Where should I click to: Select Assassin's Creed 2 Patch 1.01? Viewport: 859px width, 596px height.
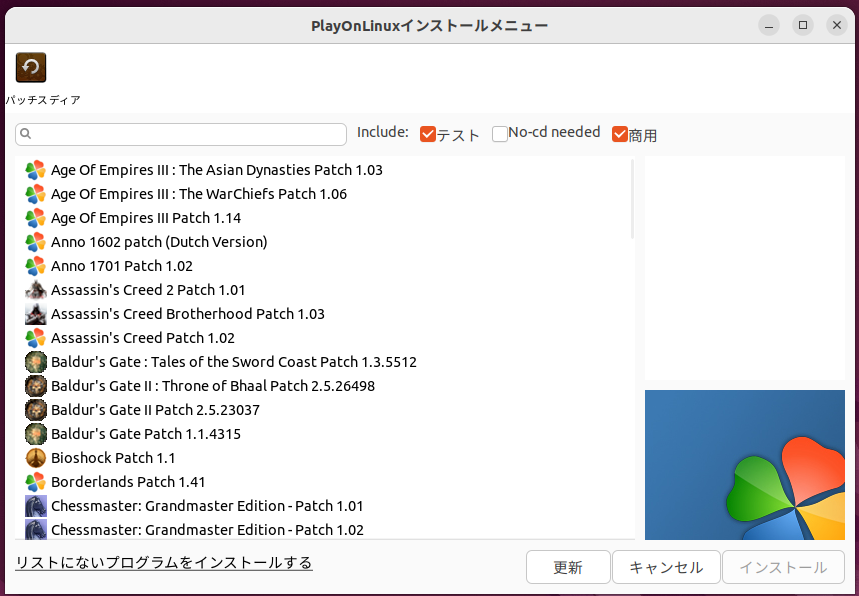(x=148, y=290)
